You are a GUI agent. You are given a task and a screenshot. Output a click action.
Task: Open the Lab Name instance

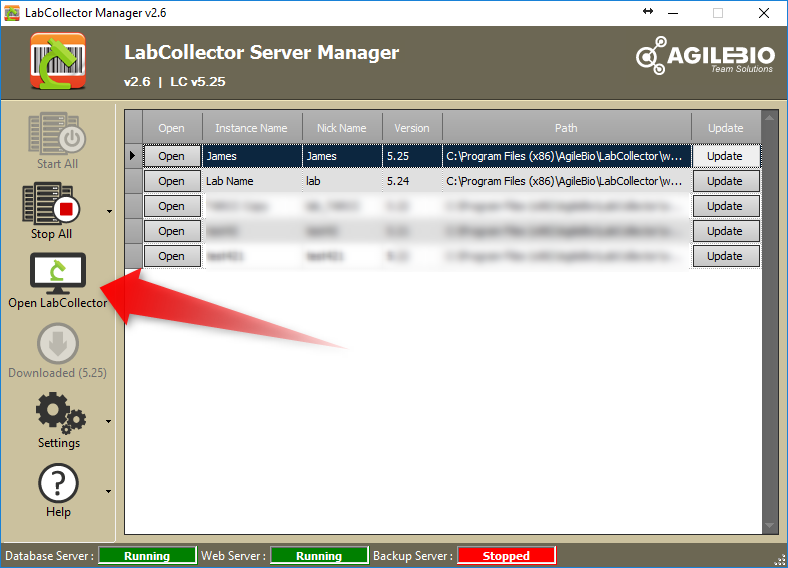(172, 181)
